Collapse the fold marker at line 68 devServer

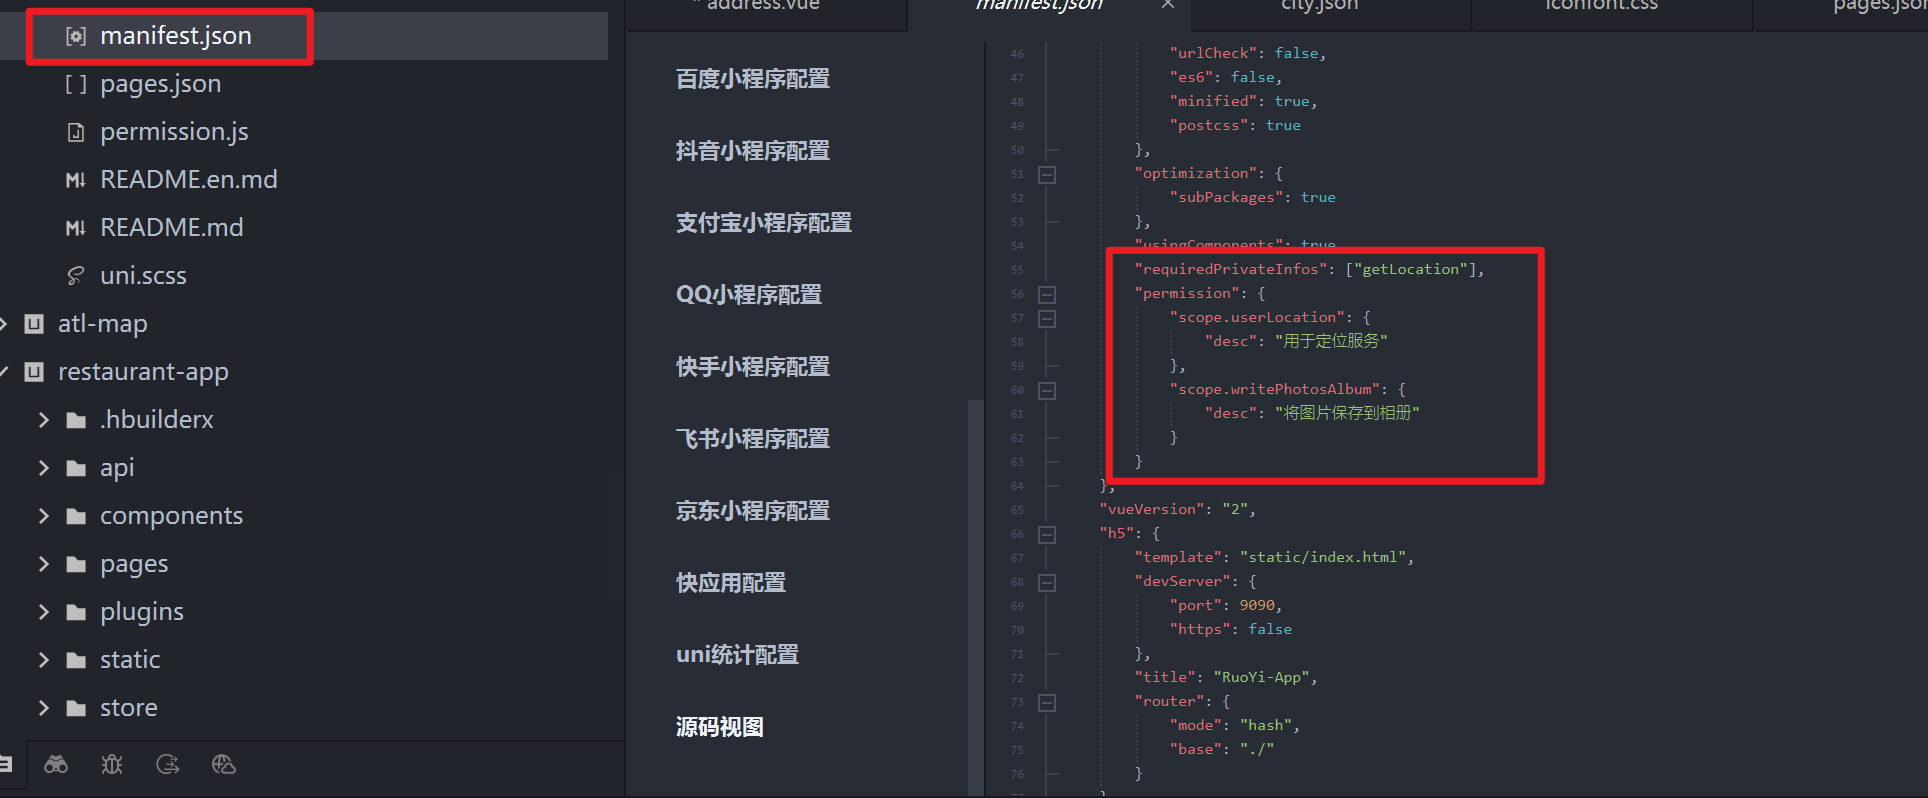point(1047,582)
